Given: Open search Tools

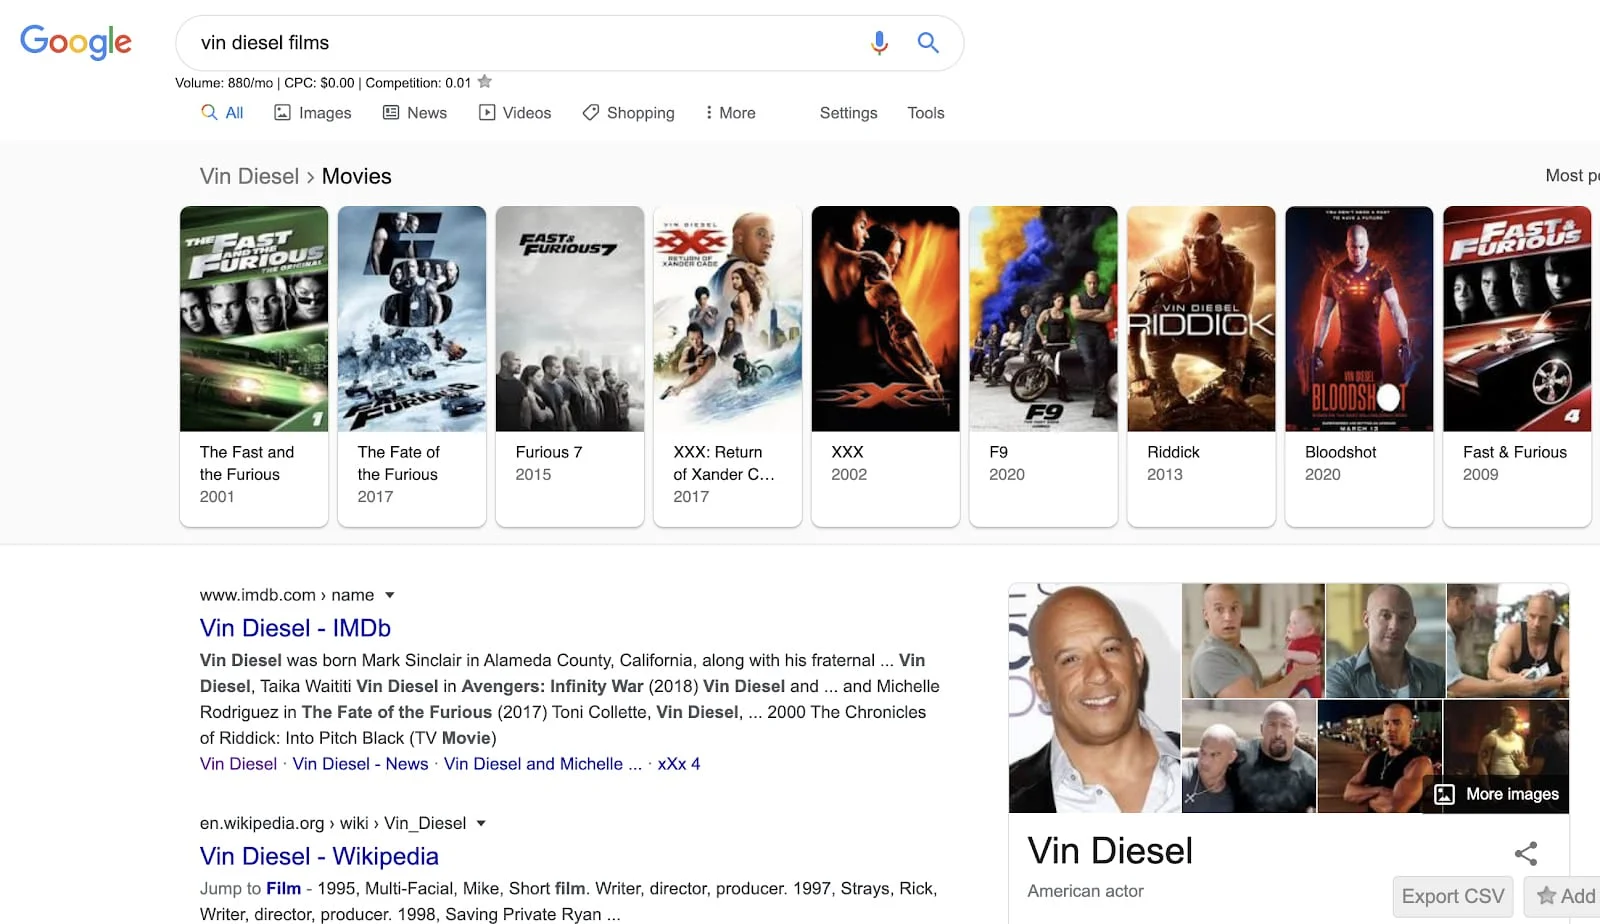Looking at the screenshot, I should (x=926, y=113).
